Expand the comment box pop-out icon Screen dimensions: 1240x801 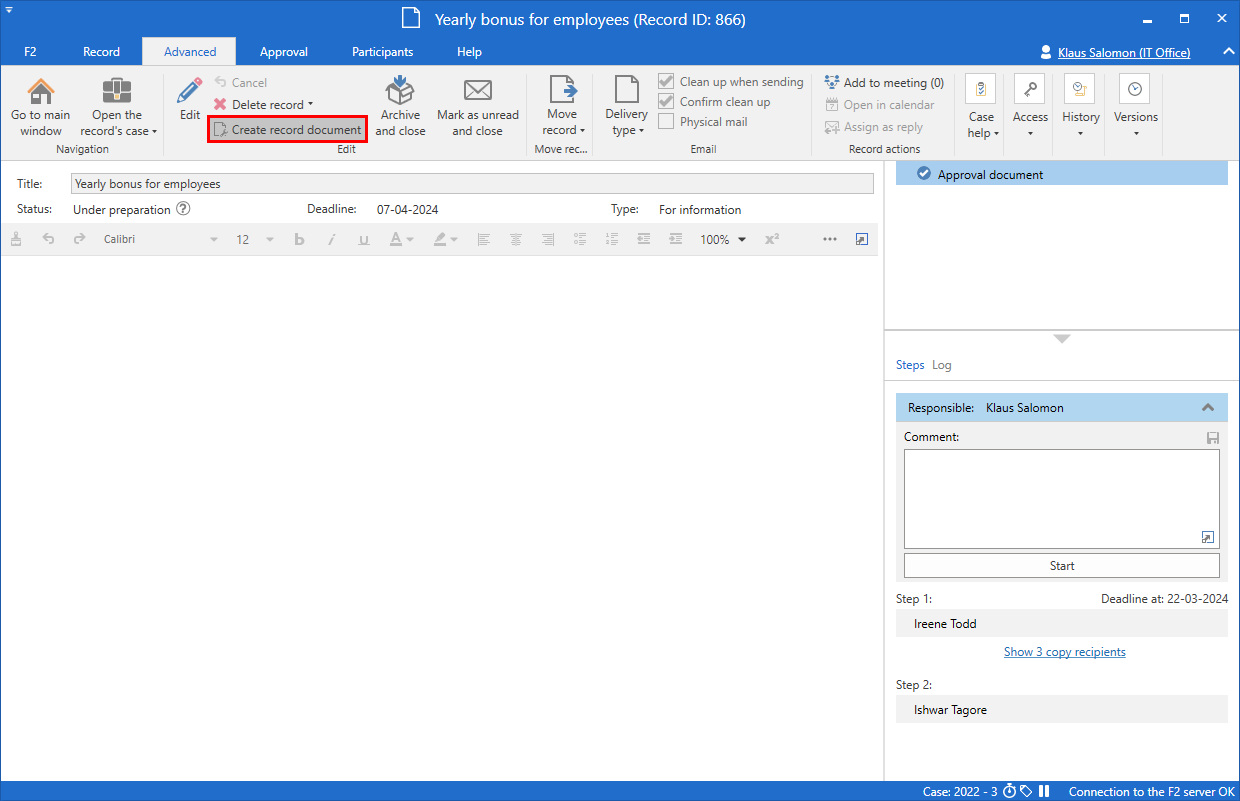pos(1208,538)
